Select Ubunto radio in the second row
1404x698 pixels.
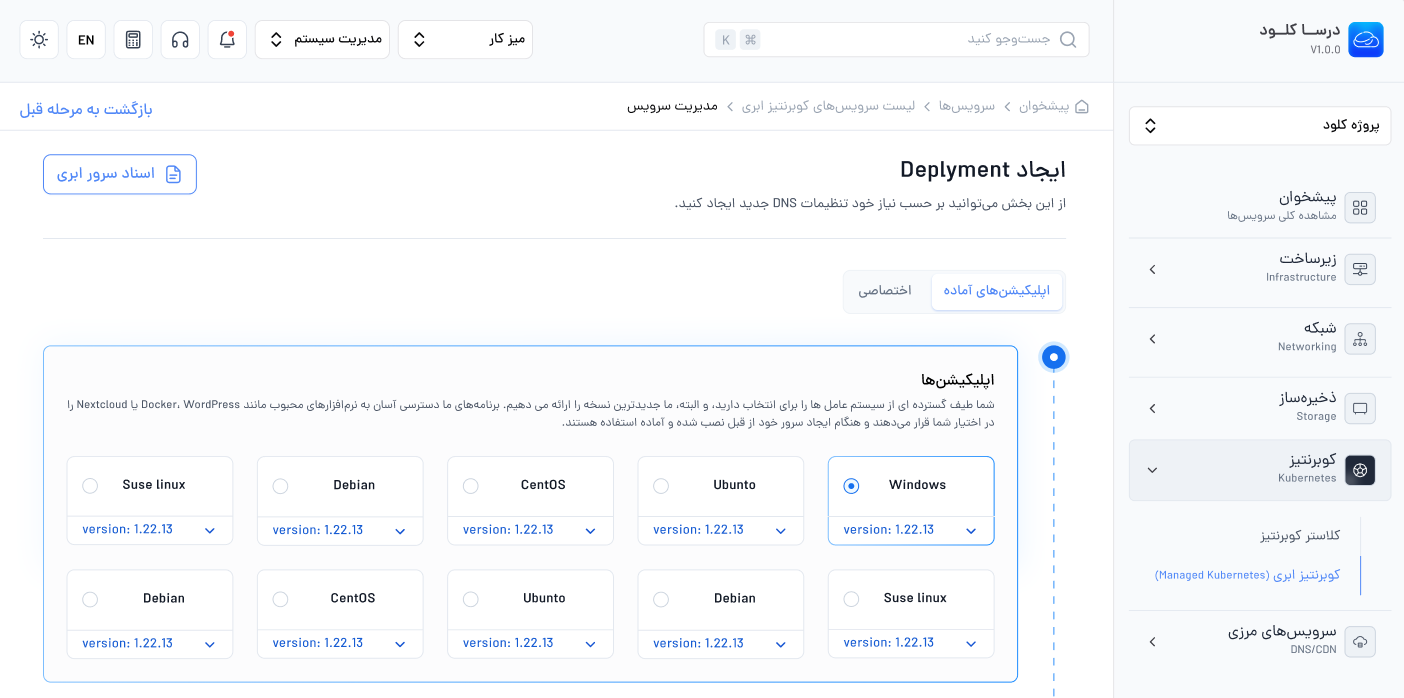click(x=471, y=599)
